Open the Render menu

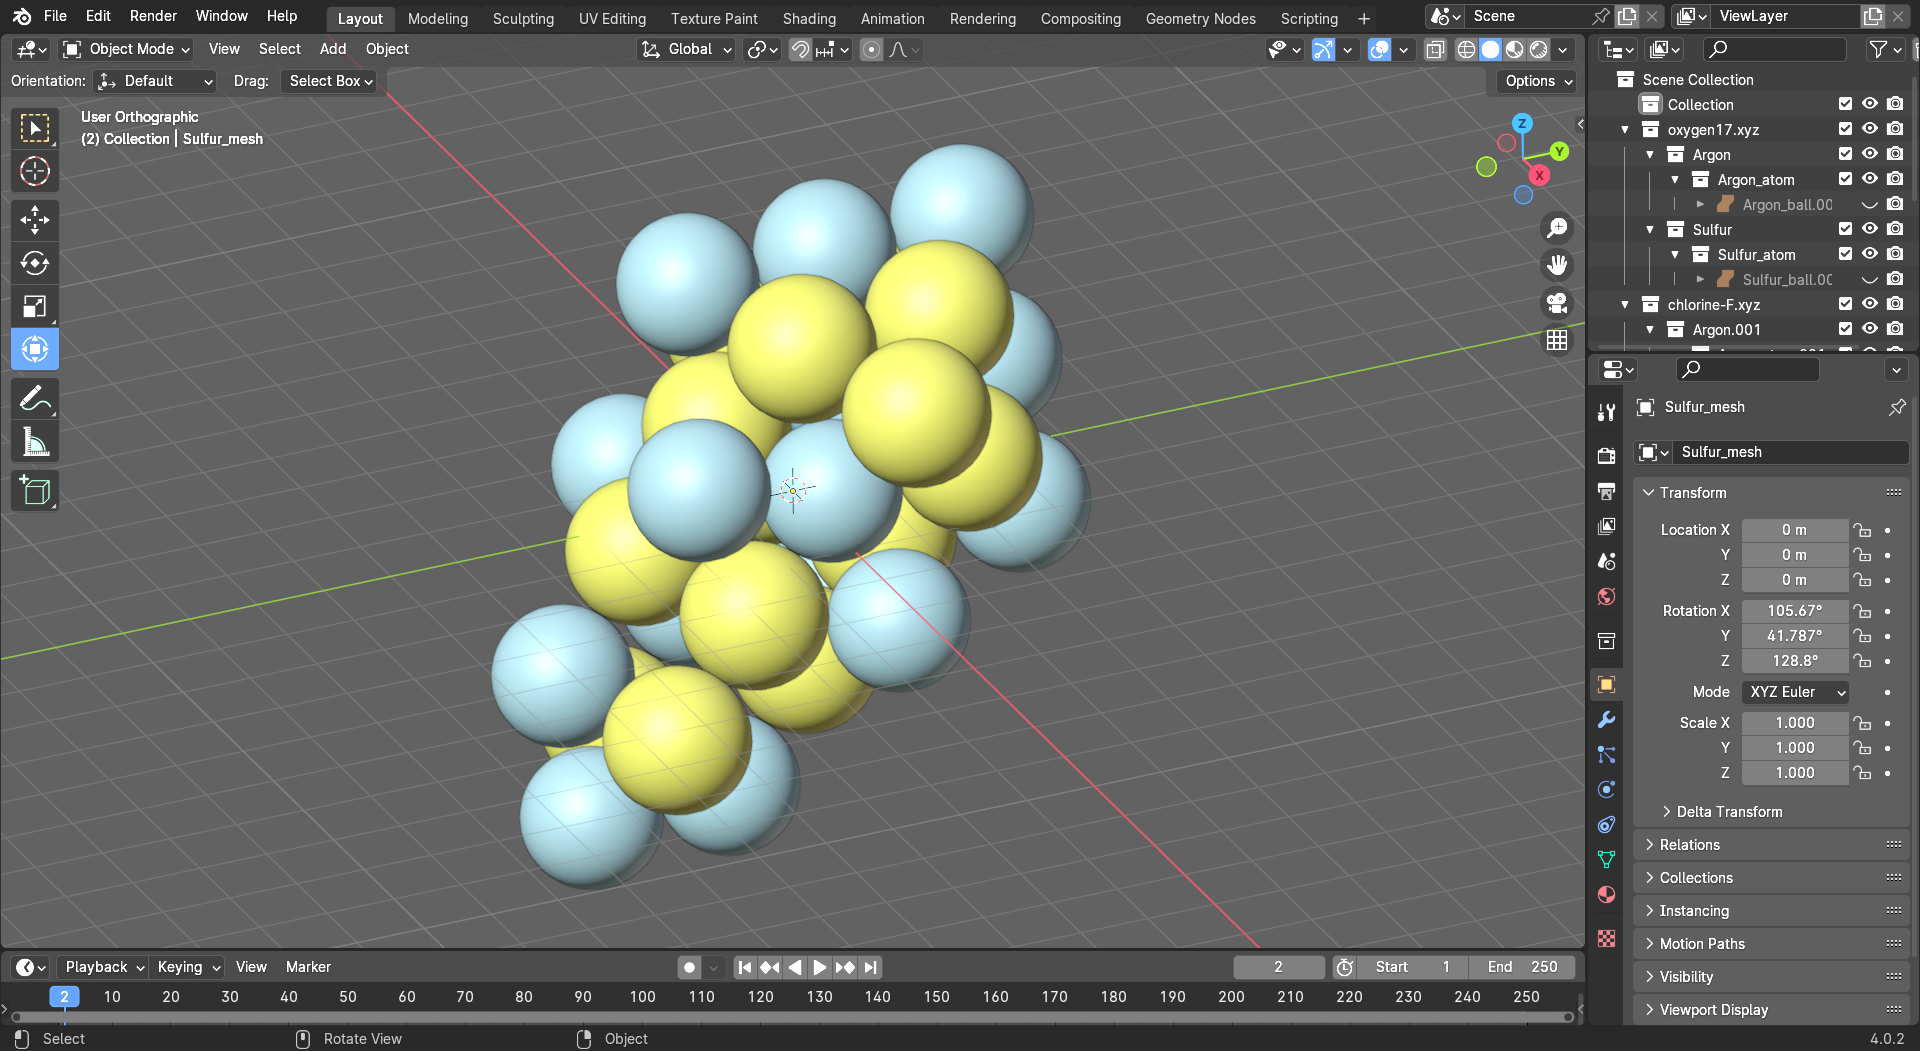(153, 16)
